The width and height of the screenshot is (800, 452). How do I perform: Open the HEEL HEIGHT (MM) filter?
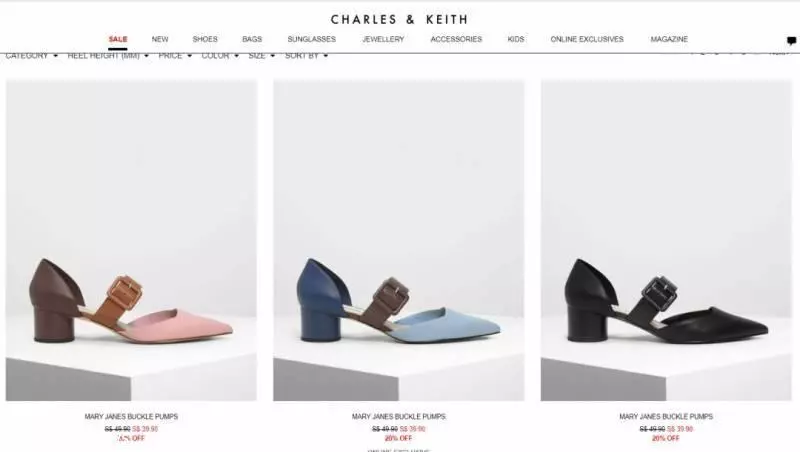[x=108, y=56]
